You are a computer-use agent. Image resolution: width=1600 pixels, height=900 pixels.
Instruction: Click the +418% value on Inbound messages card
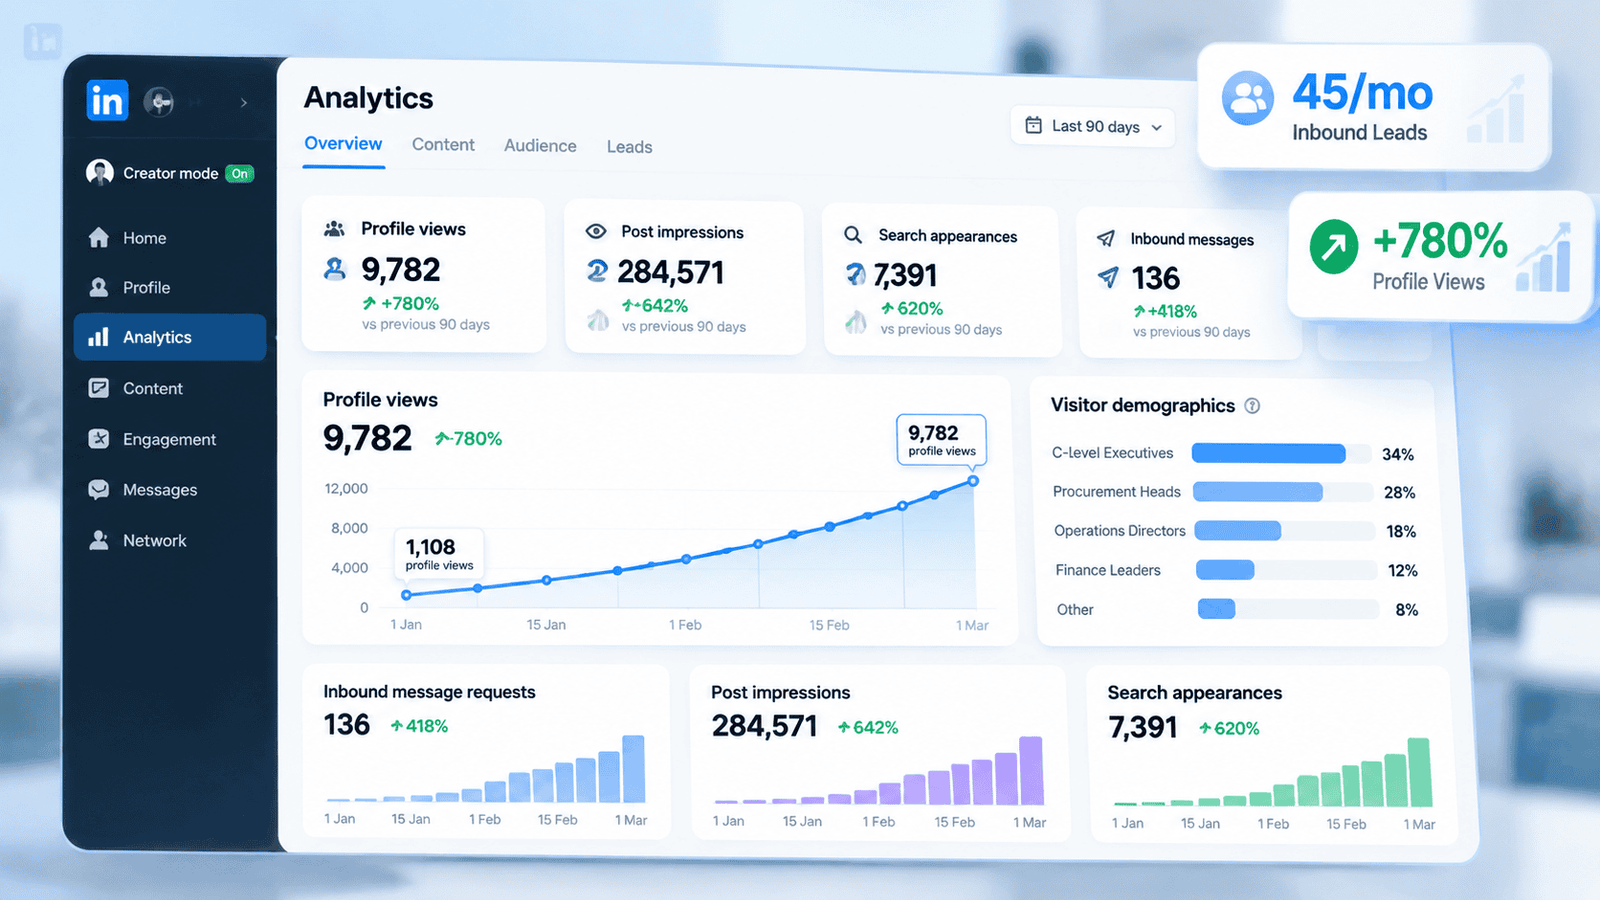[x=1165, y=311]
